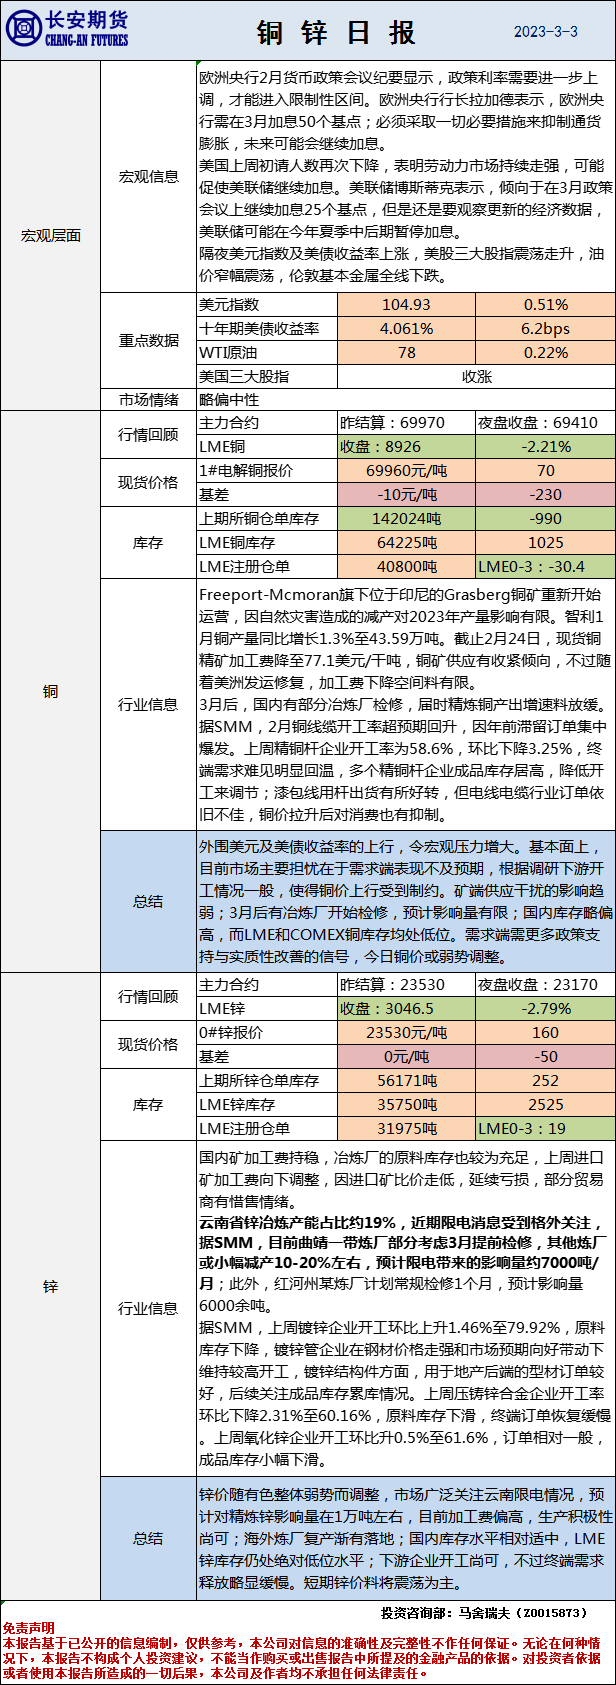Click the copper warrant stock "142024吨"
616x1685 pixels.
coord(406,519)
